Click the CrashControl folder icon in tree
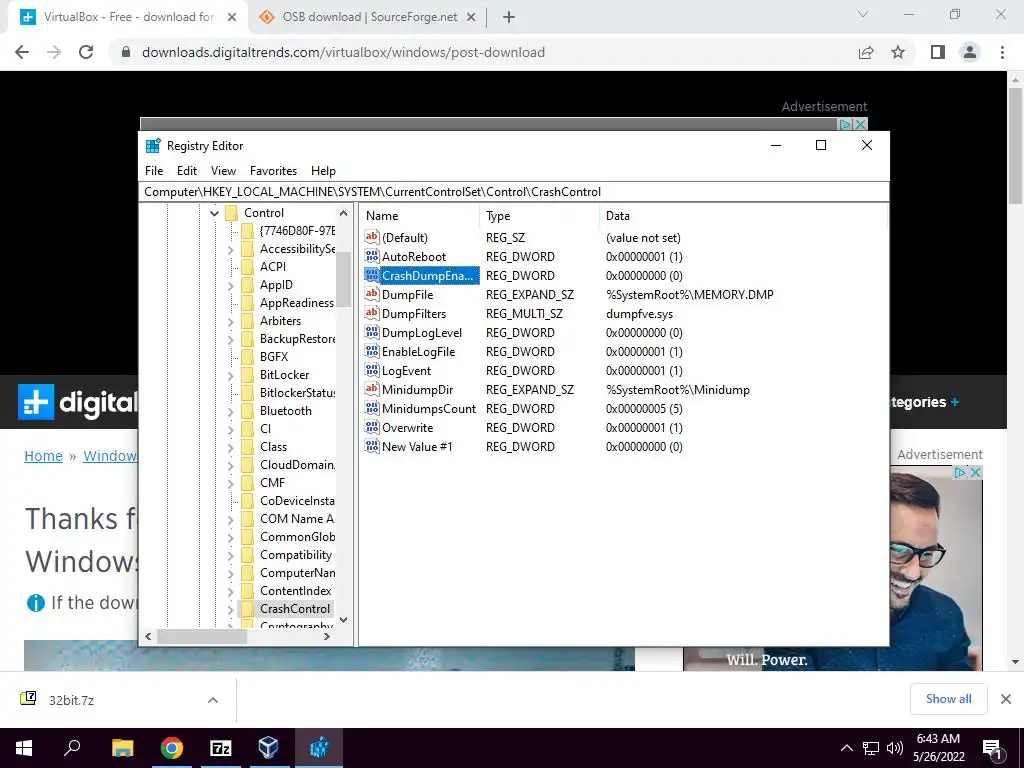 [247, 609]
